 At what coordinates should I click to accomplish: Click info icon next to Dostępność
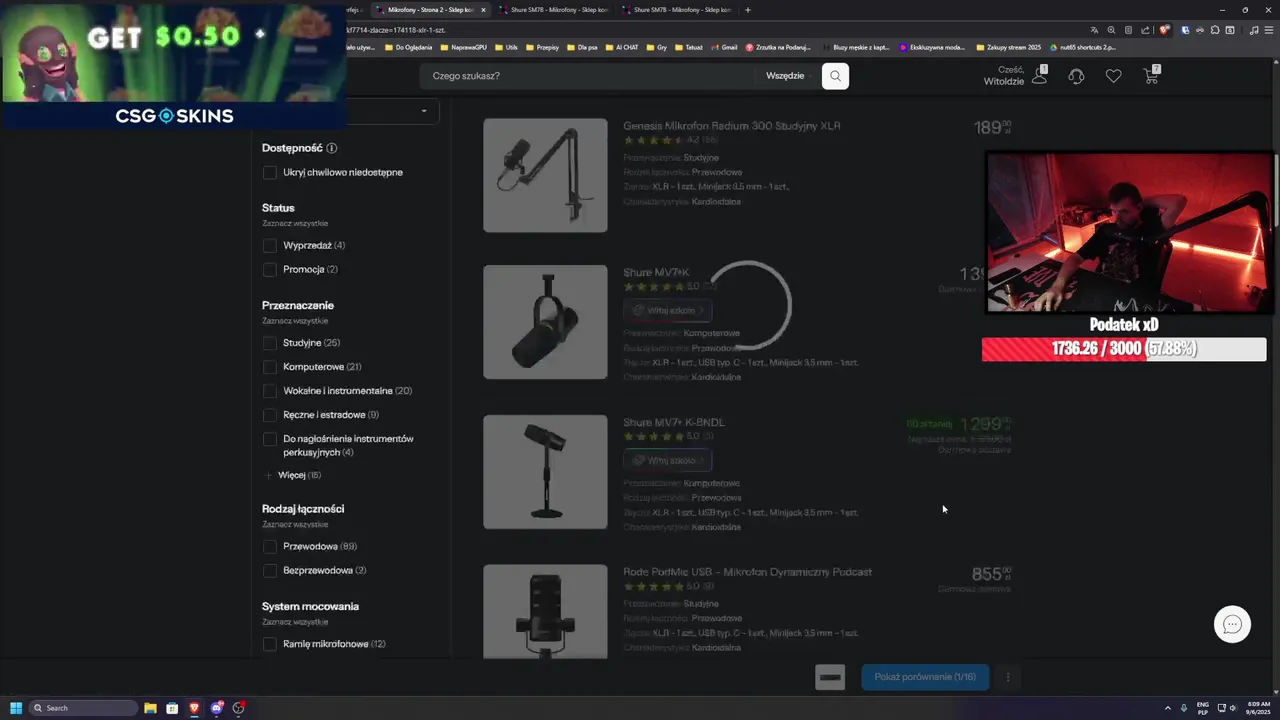[332, 148]
